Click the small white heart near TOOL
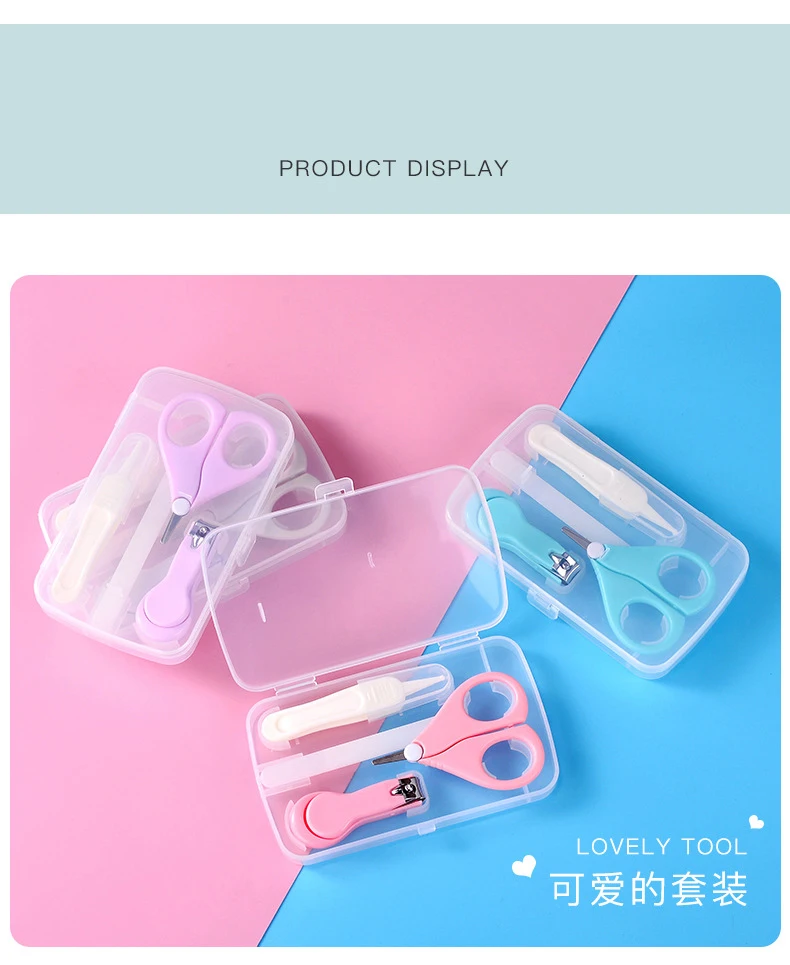Screen dimensions: 790x965 [756, 822]
